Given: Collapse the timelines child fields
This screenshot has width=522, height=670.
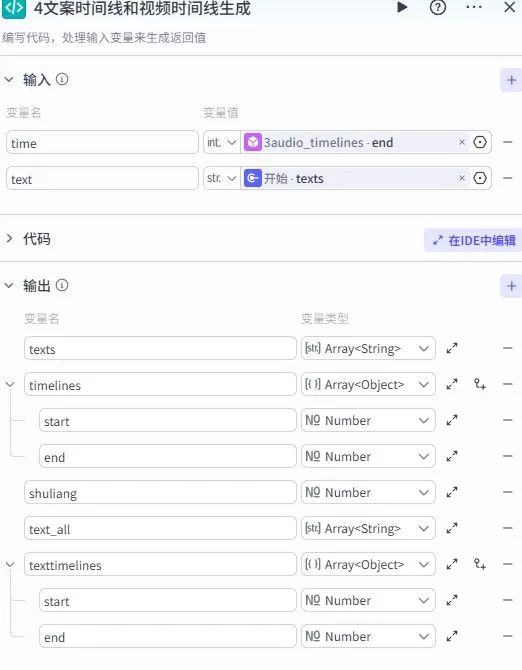Looking at the screenshot, I should (10, 385).
